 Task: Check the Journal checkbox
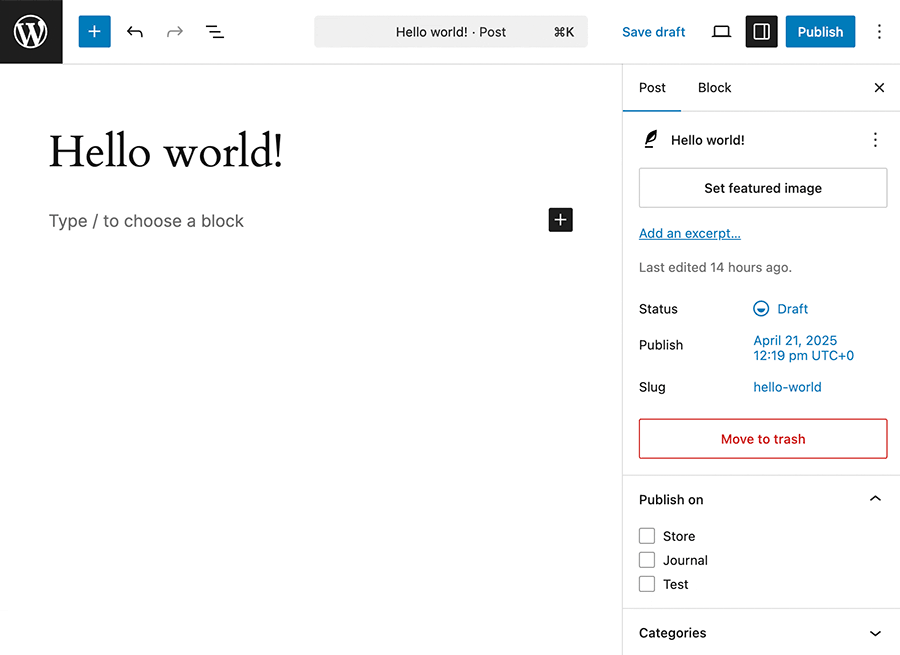647,560
